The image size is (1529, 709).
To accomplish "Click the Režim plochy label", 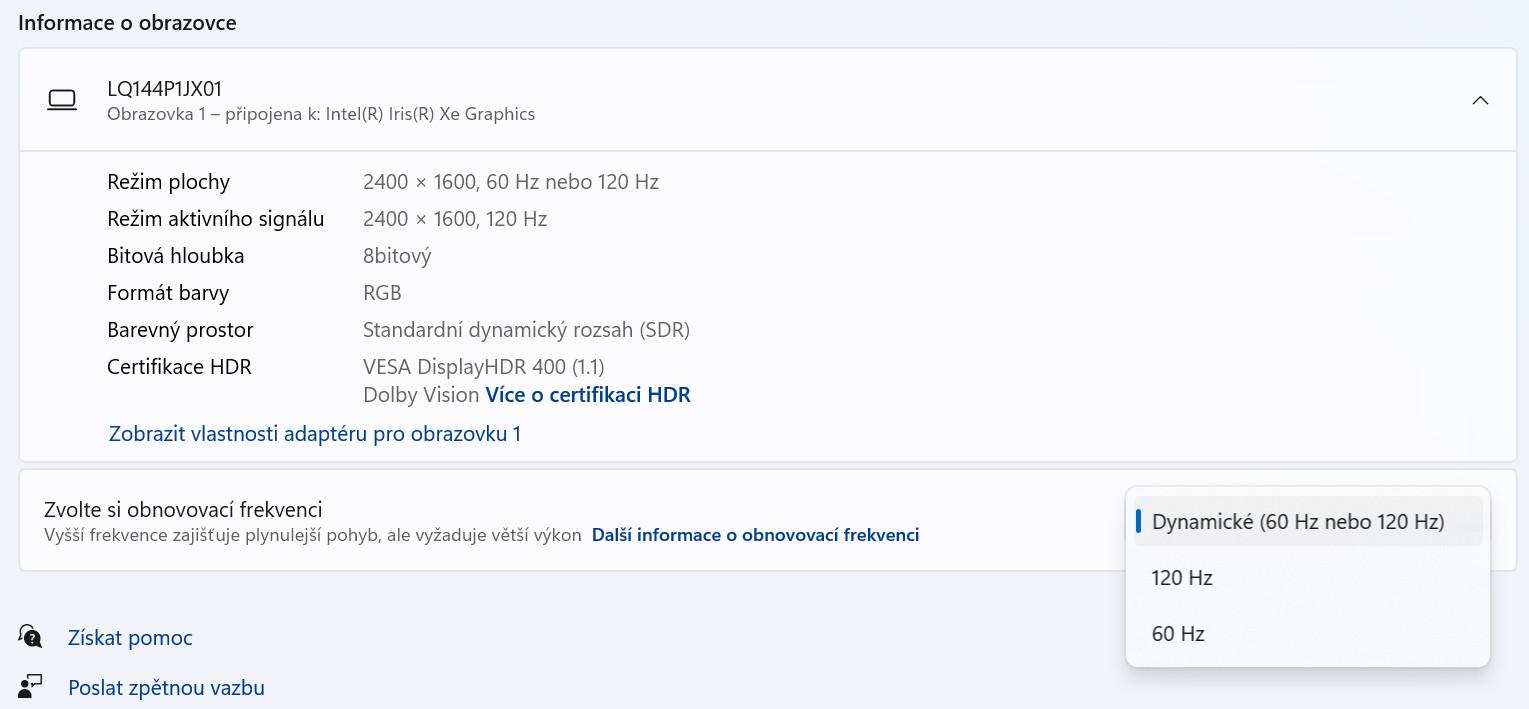I will [x=168, y=182].
